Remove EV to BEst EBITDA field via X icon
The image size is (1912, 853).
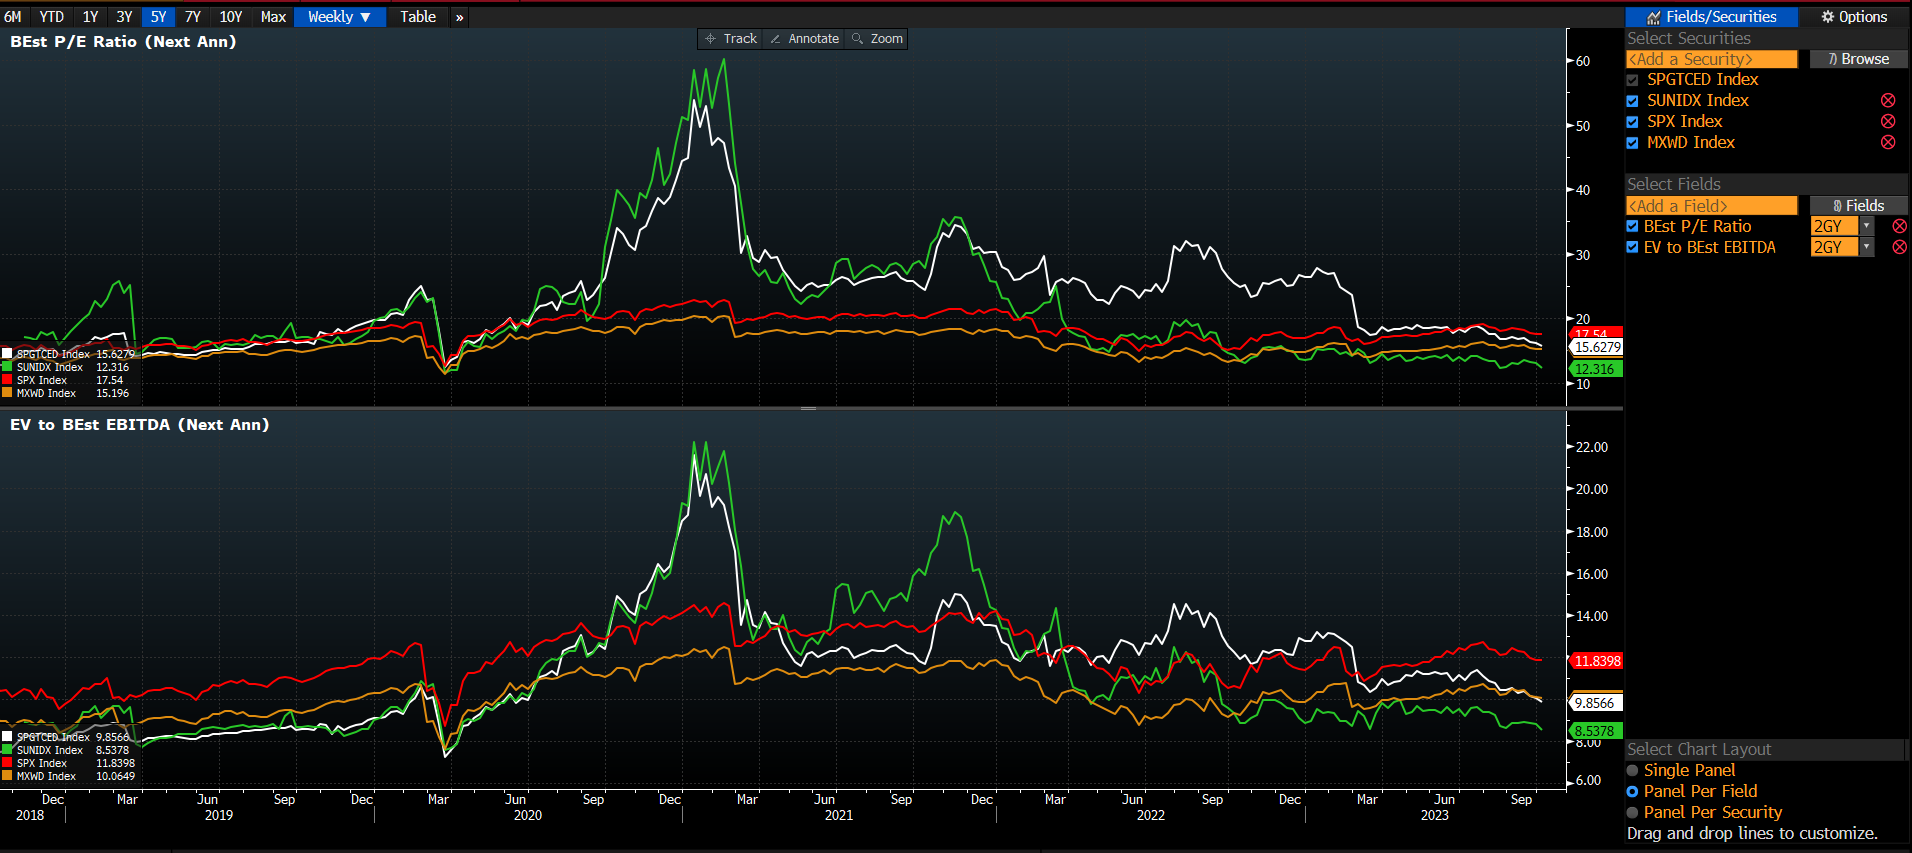point(1899,248)
